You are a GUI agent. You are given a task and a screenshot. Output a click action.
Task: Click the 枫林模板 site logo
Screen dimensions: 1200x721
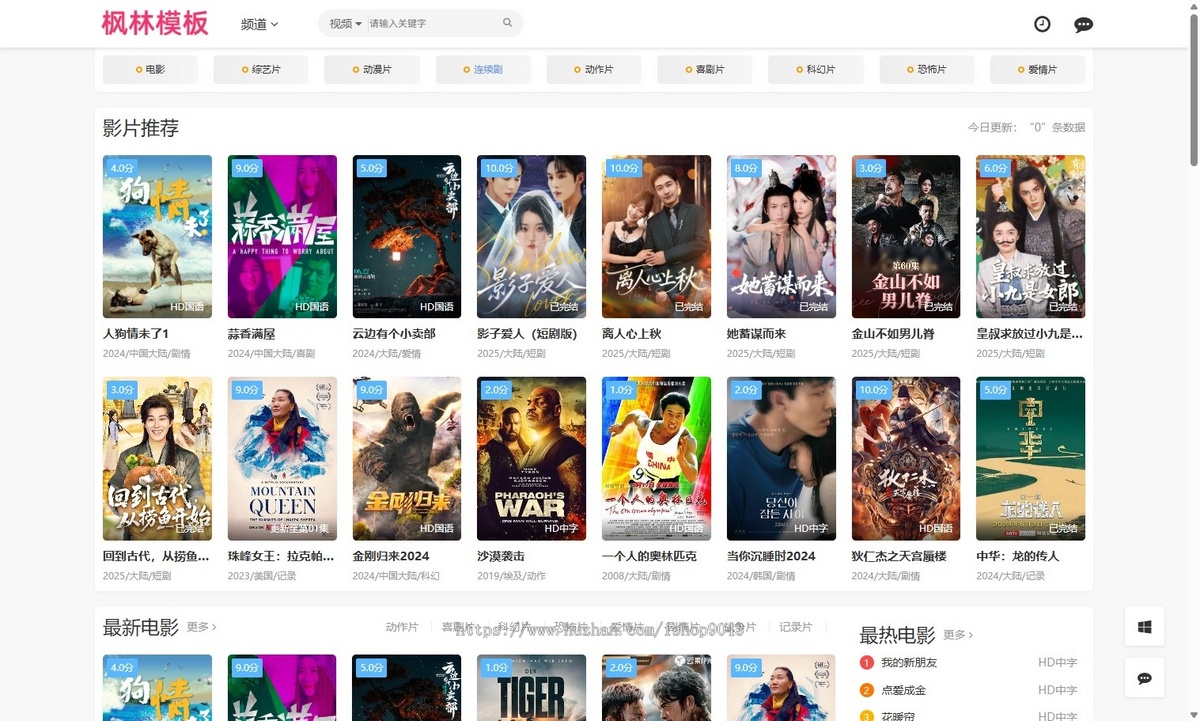(155, 23)
